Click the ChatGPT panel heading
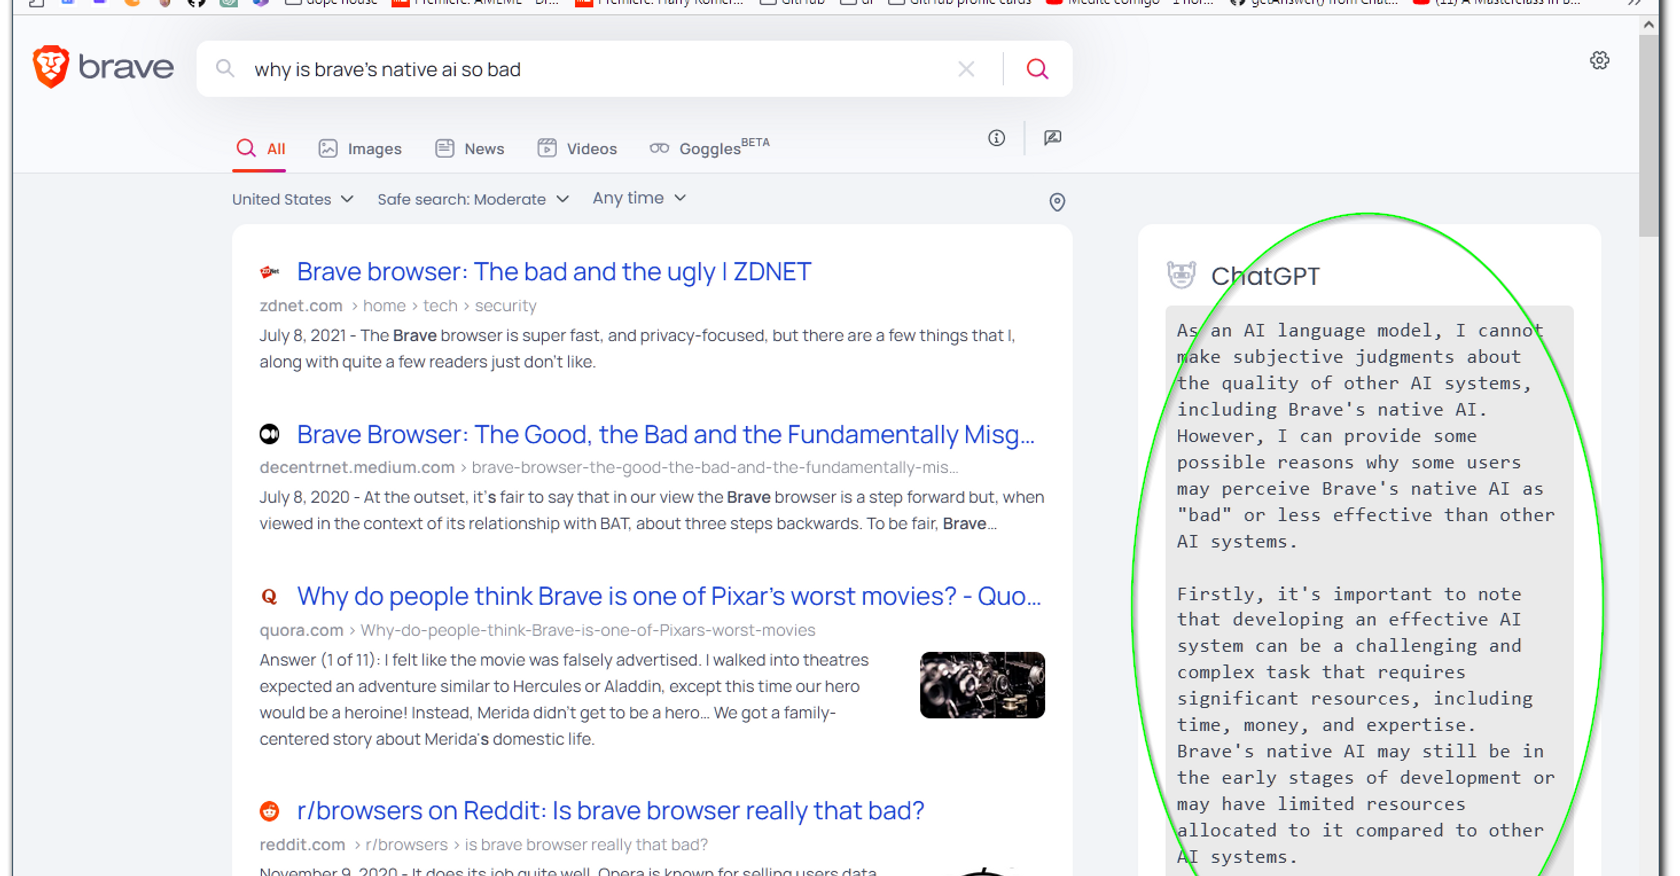 pyautogui.click(x=1265, y=276)
